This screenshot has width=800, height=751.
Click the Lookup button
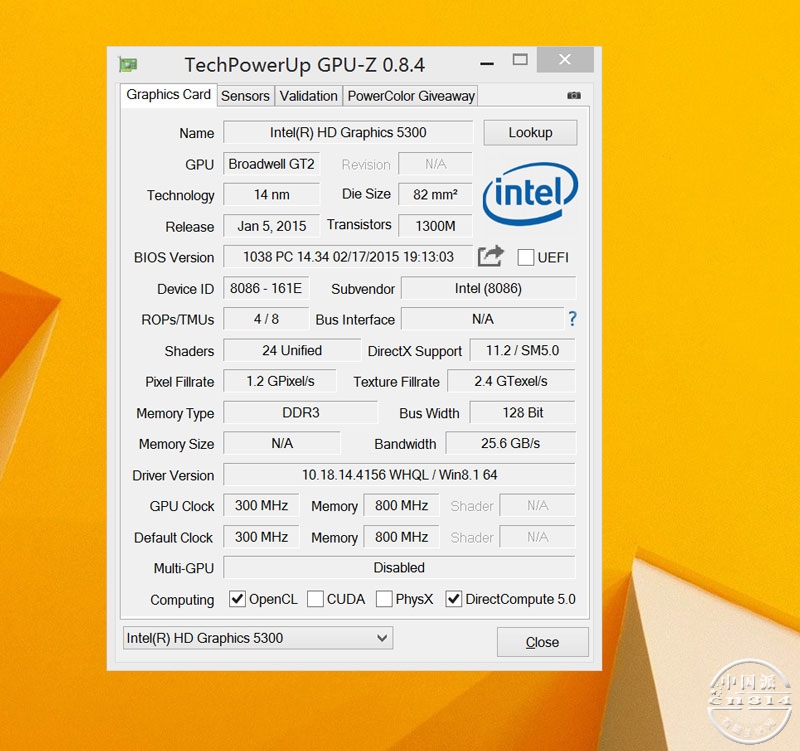[x=530, y=133]
